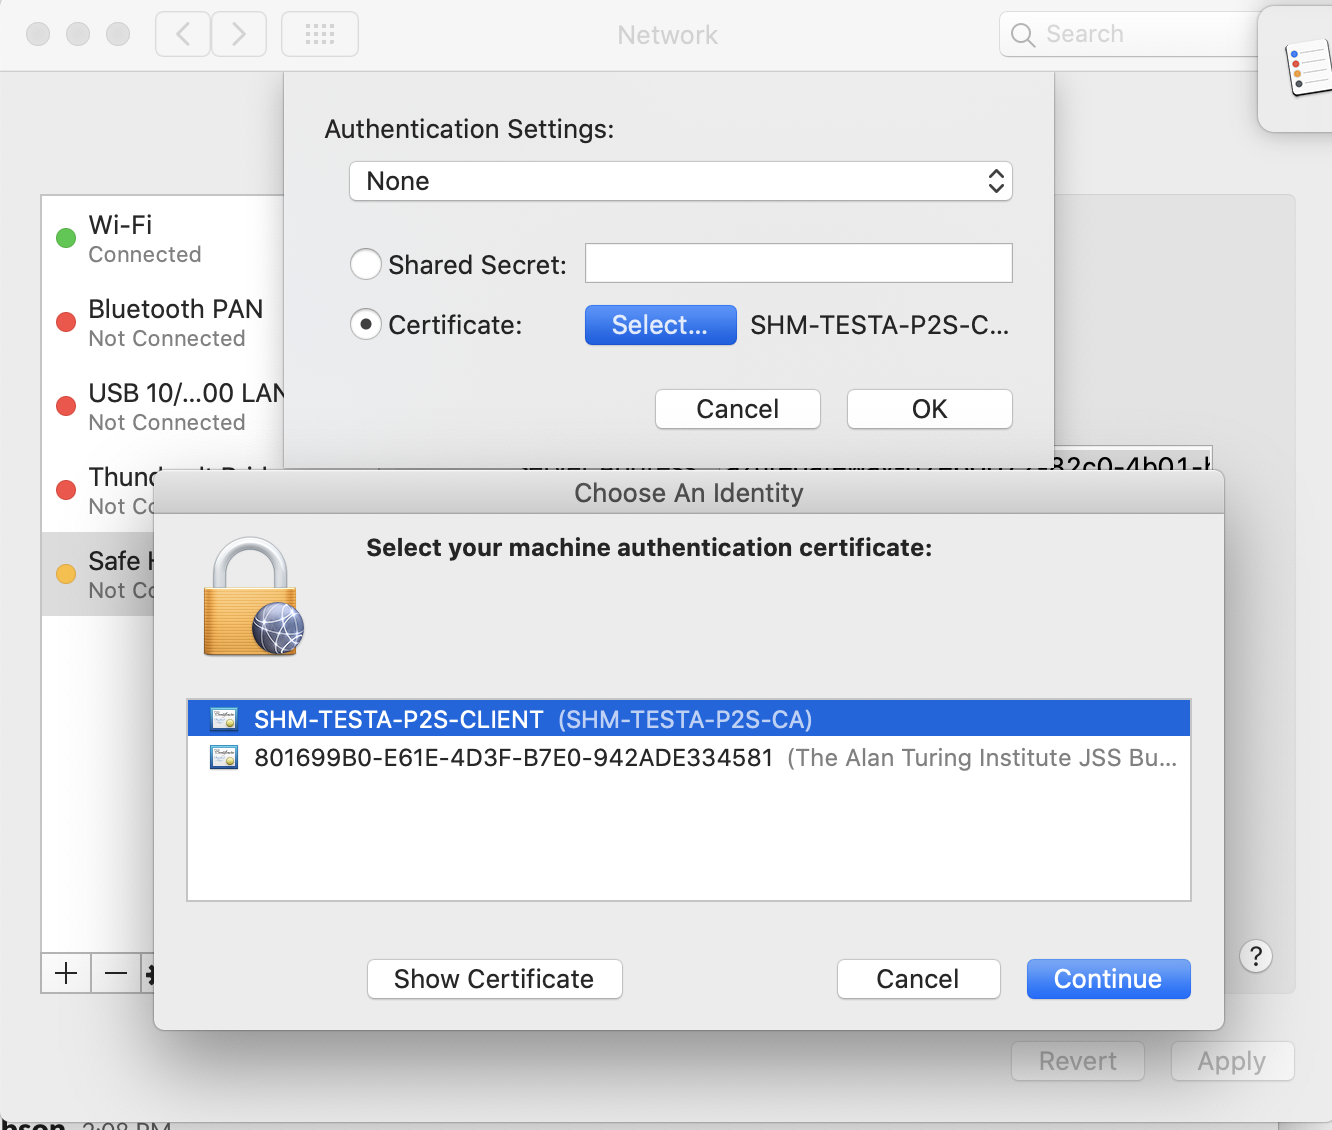
Task: Open the Reminders notes icon at top right
Action: pyautogui.click(x=1307, y=69)
